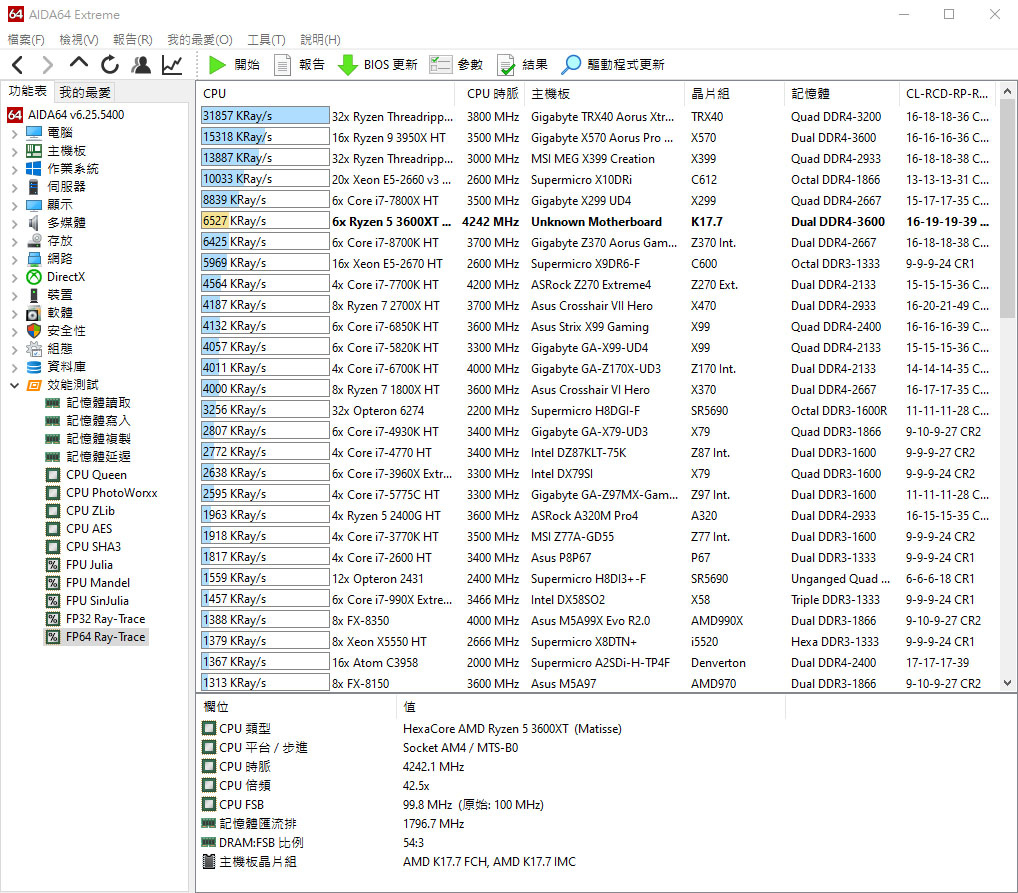Select the 資料庫 database icon

(34, 367)
